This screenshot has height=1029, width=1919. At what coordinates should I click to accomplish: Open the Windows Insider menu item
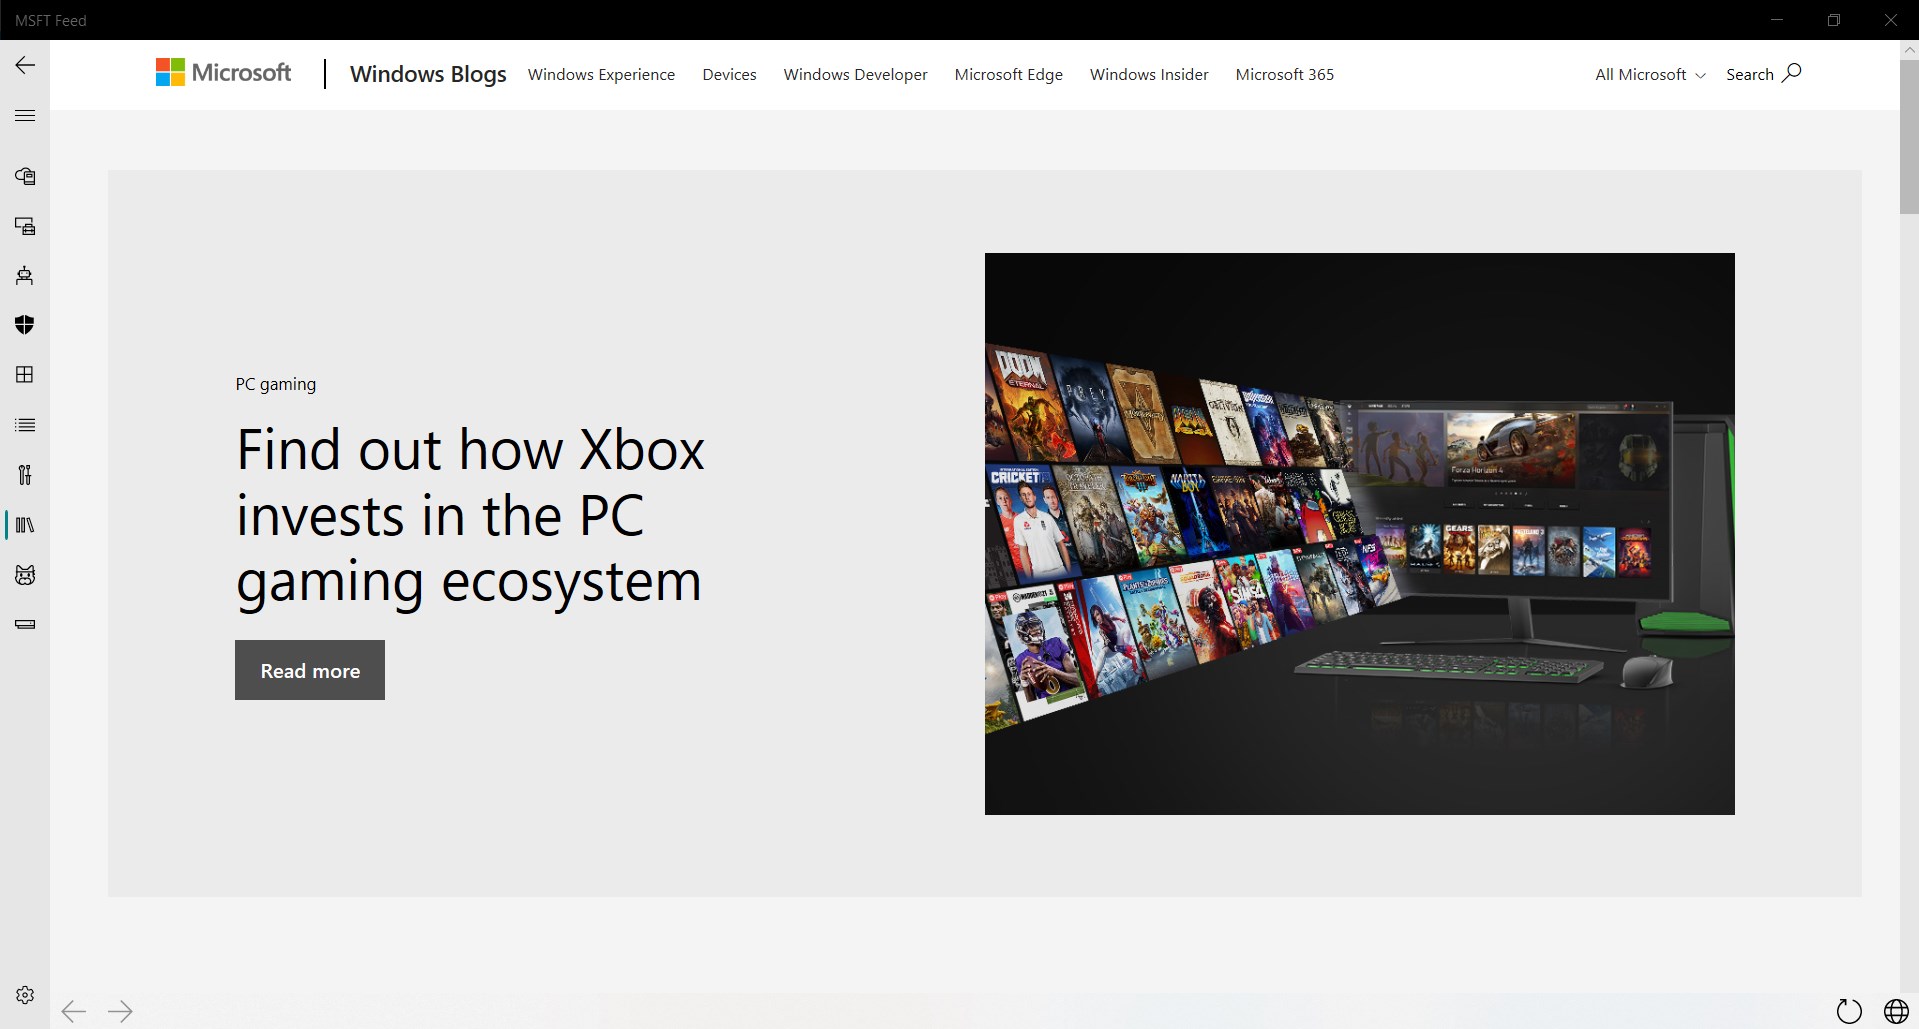click(1149, 75)
